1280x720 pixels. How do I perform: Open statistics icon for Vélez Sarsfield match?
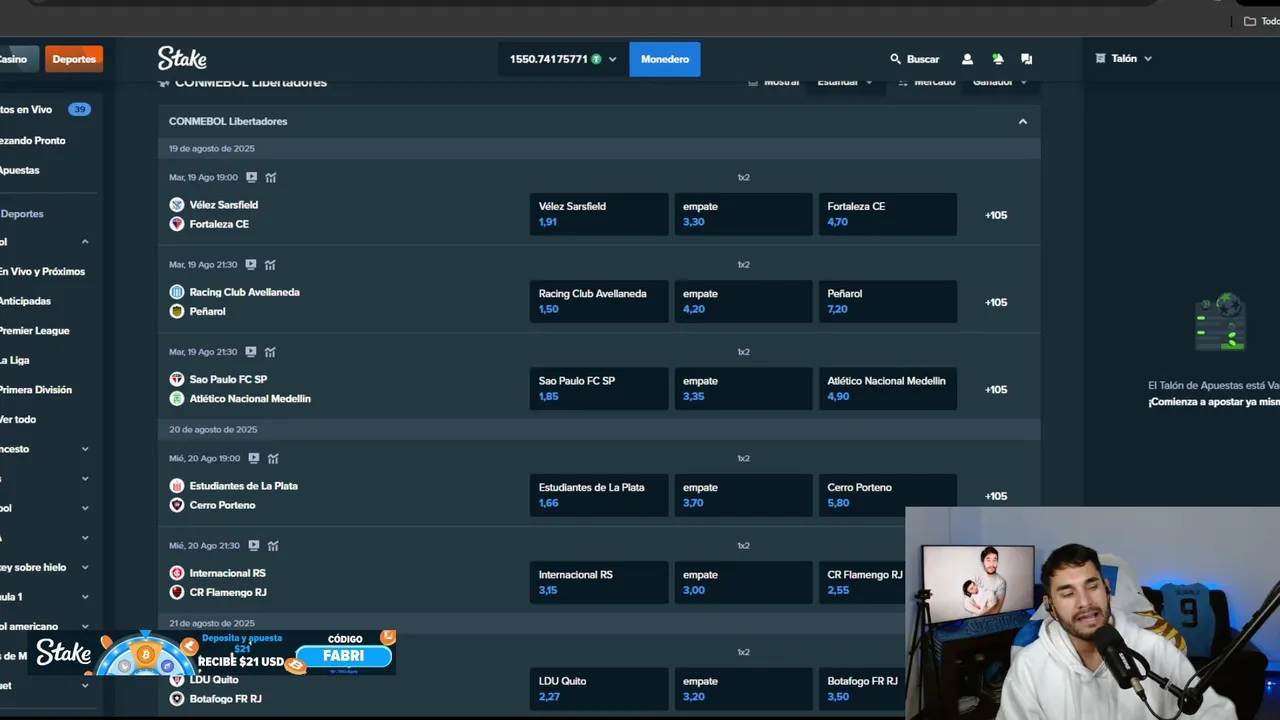(x=271, y=177)
